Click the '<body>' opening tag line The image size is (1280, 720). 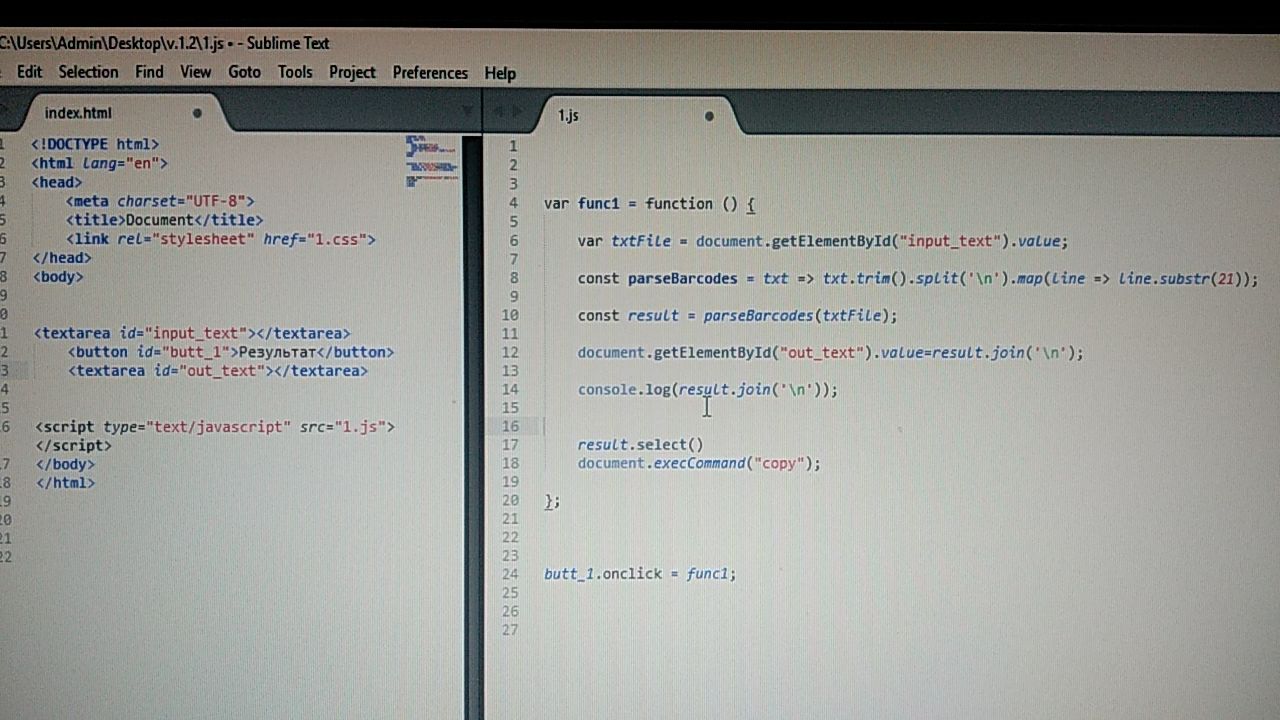click(58, 276)
